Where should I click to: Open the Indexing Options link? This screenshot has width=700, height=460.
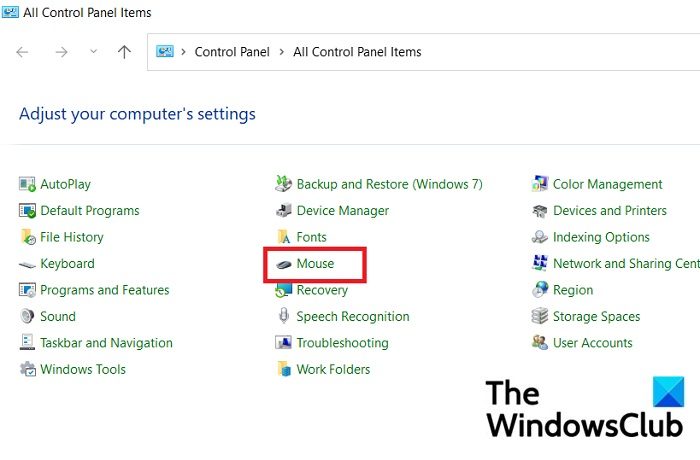pos(601,237)
